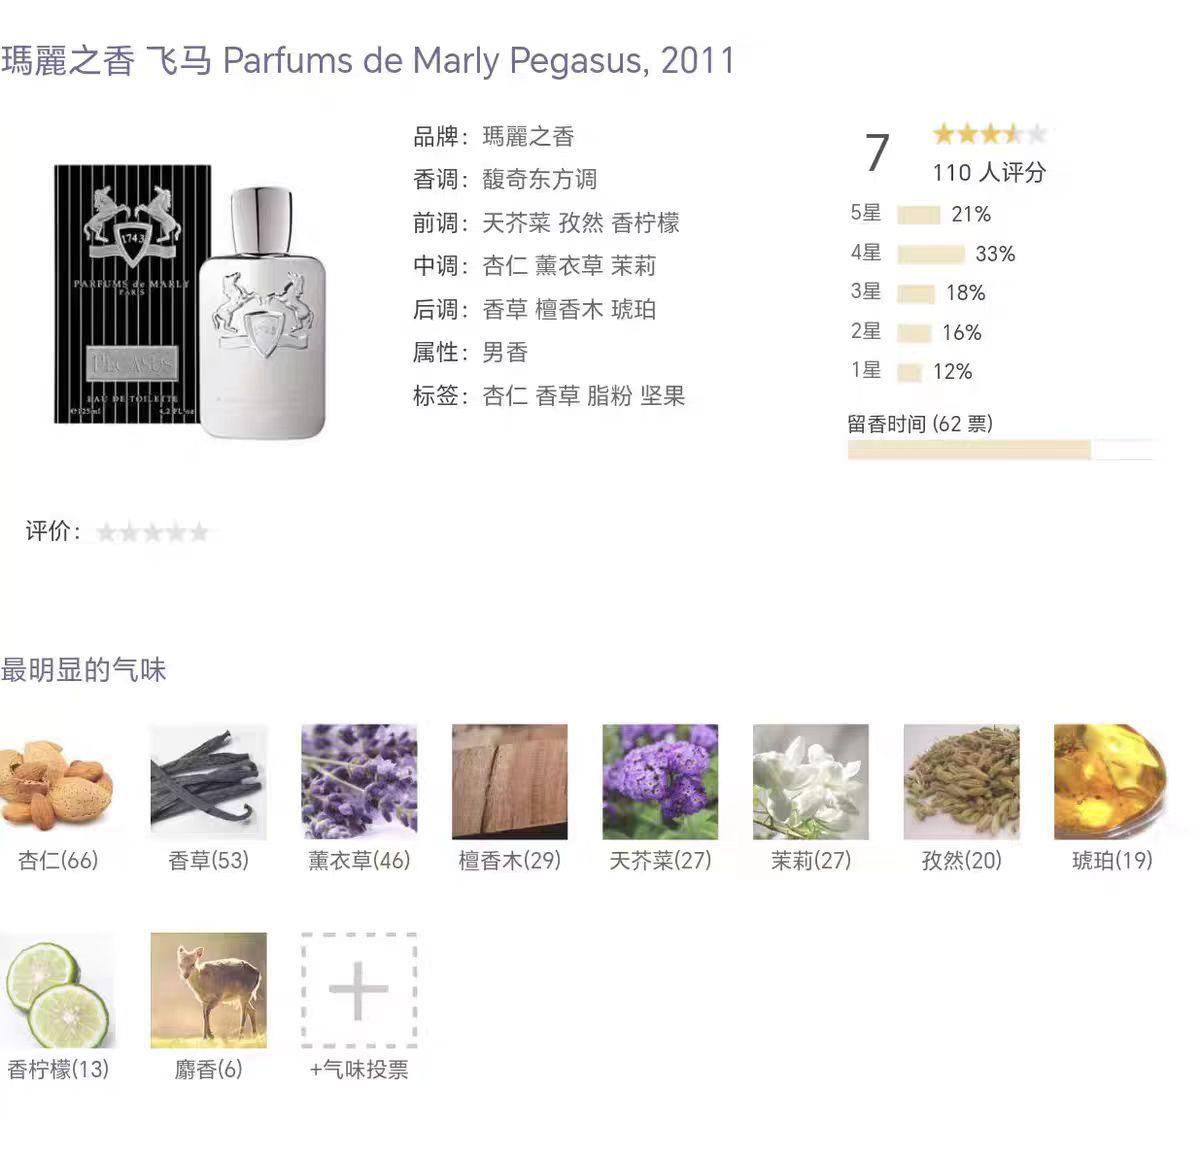Viewport: 1200px width, 1156px height.
Task: Click the 馥奇东方调 fragrance family link
Action: [540, 180]
